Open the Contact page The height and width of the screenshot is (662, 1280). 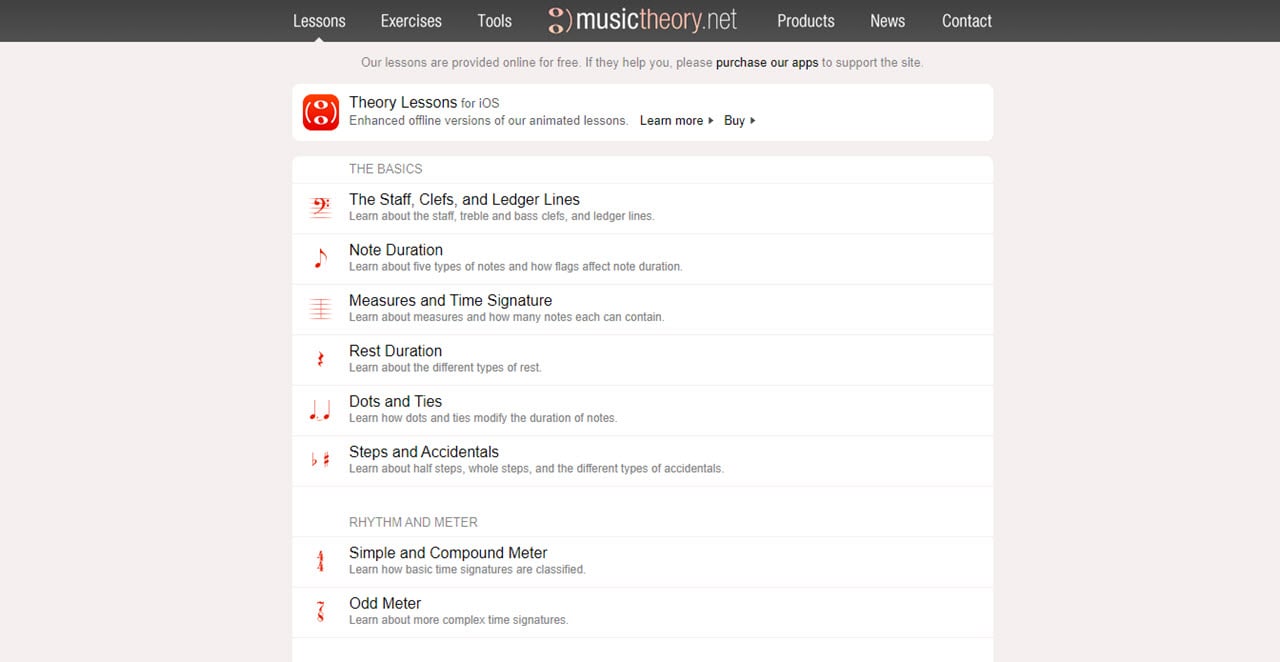pos(967,21)
